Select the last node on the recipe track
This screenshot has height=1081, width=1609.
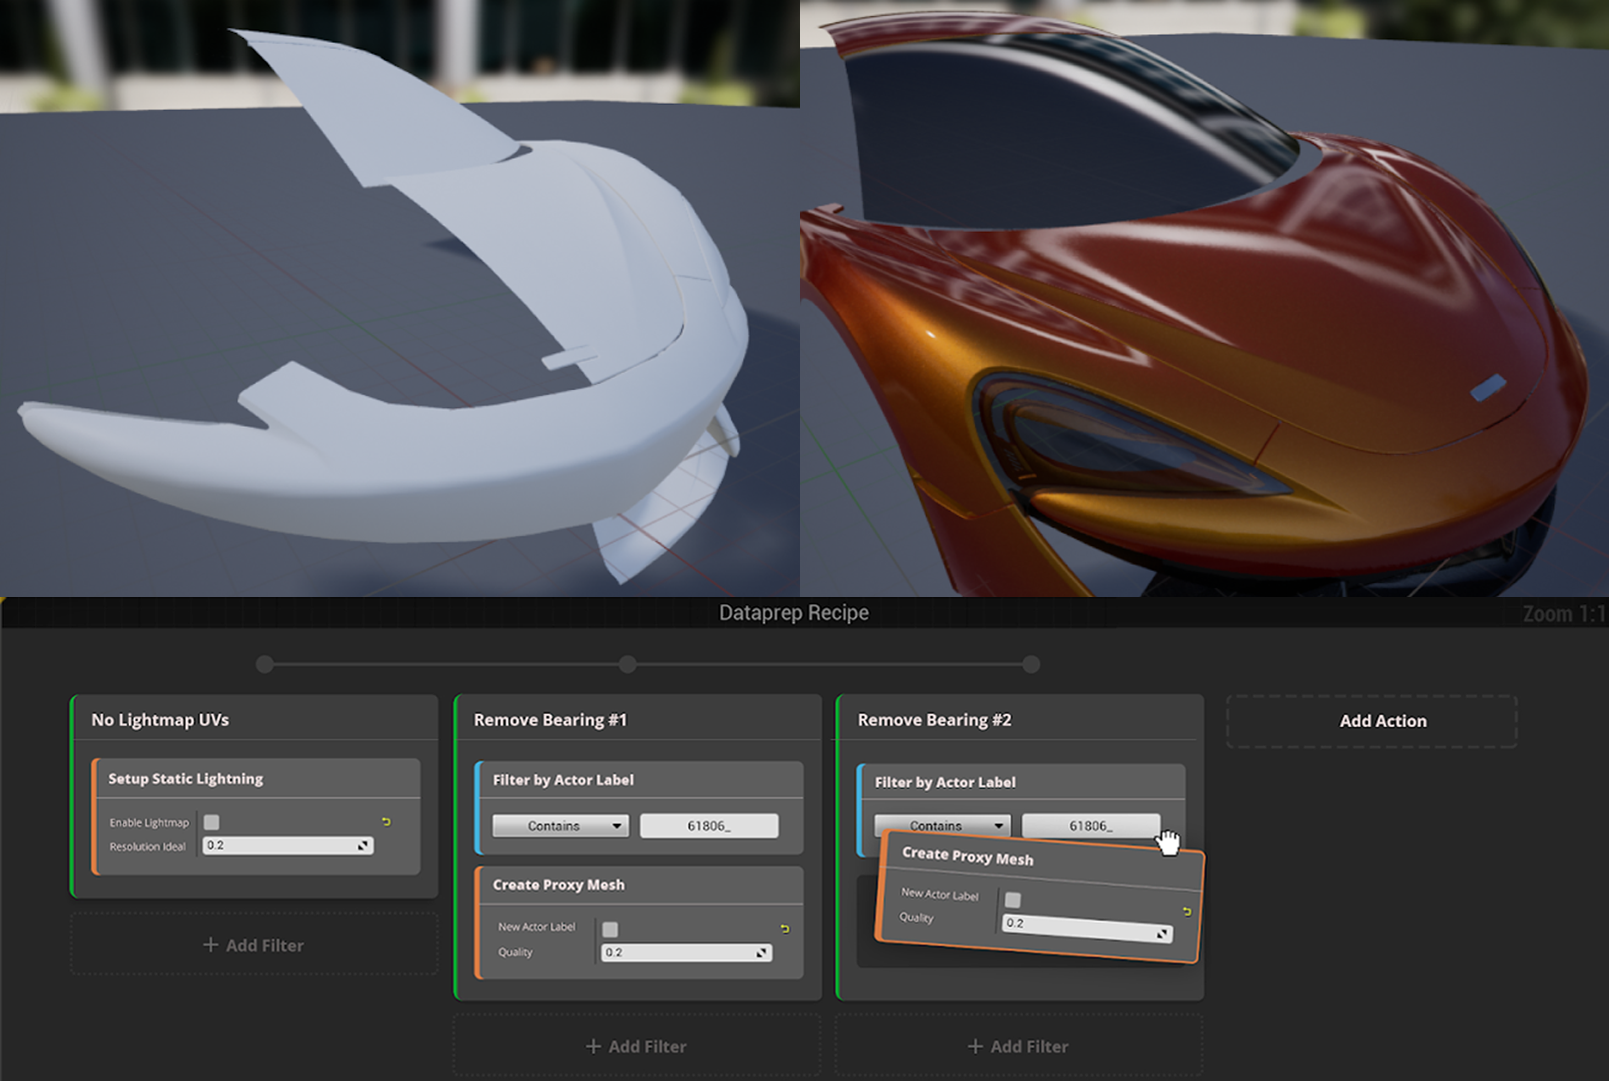(x=1031, y=664)
